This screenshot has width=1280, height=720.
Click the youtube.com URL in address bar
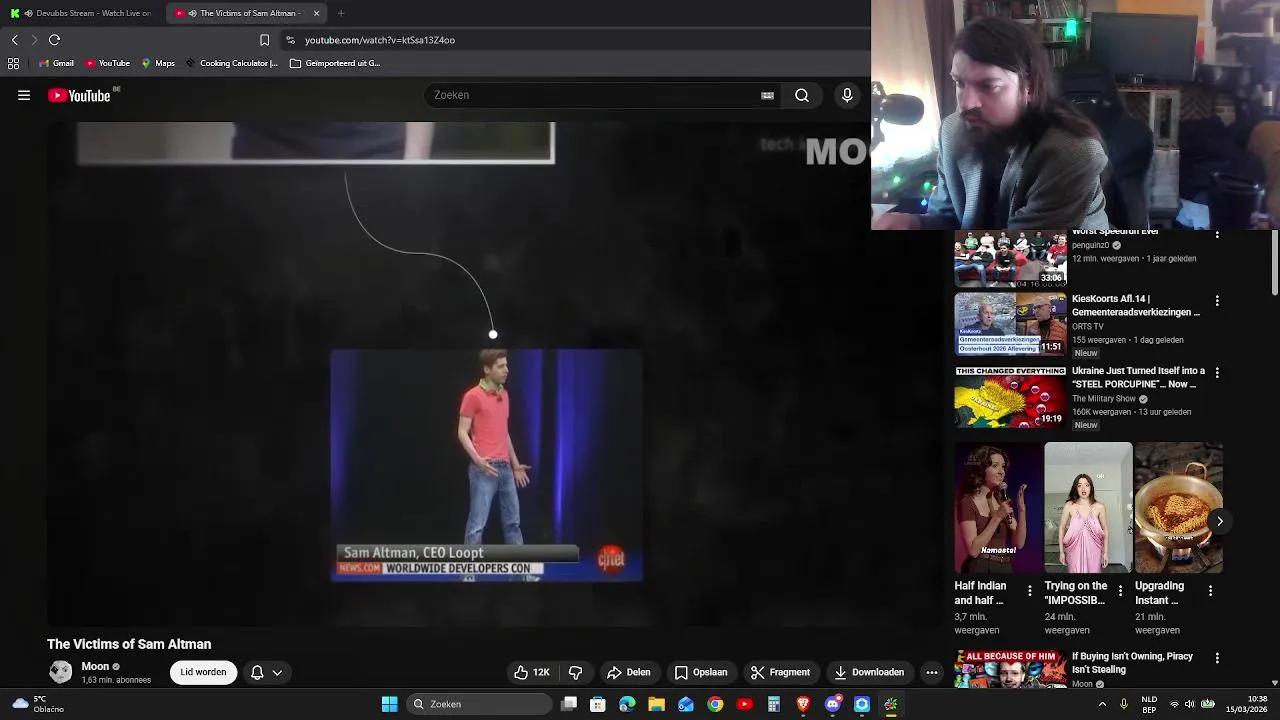coord(380,40)
